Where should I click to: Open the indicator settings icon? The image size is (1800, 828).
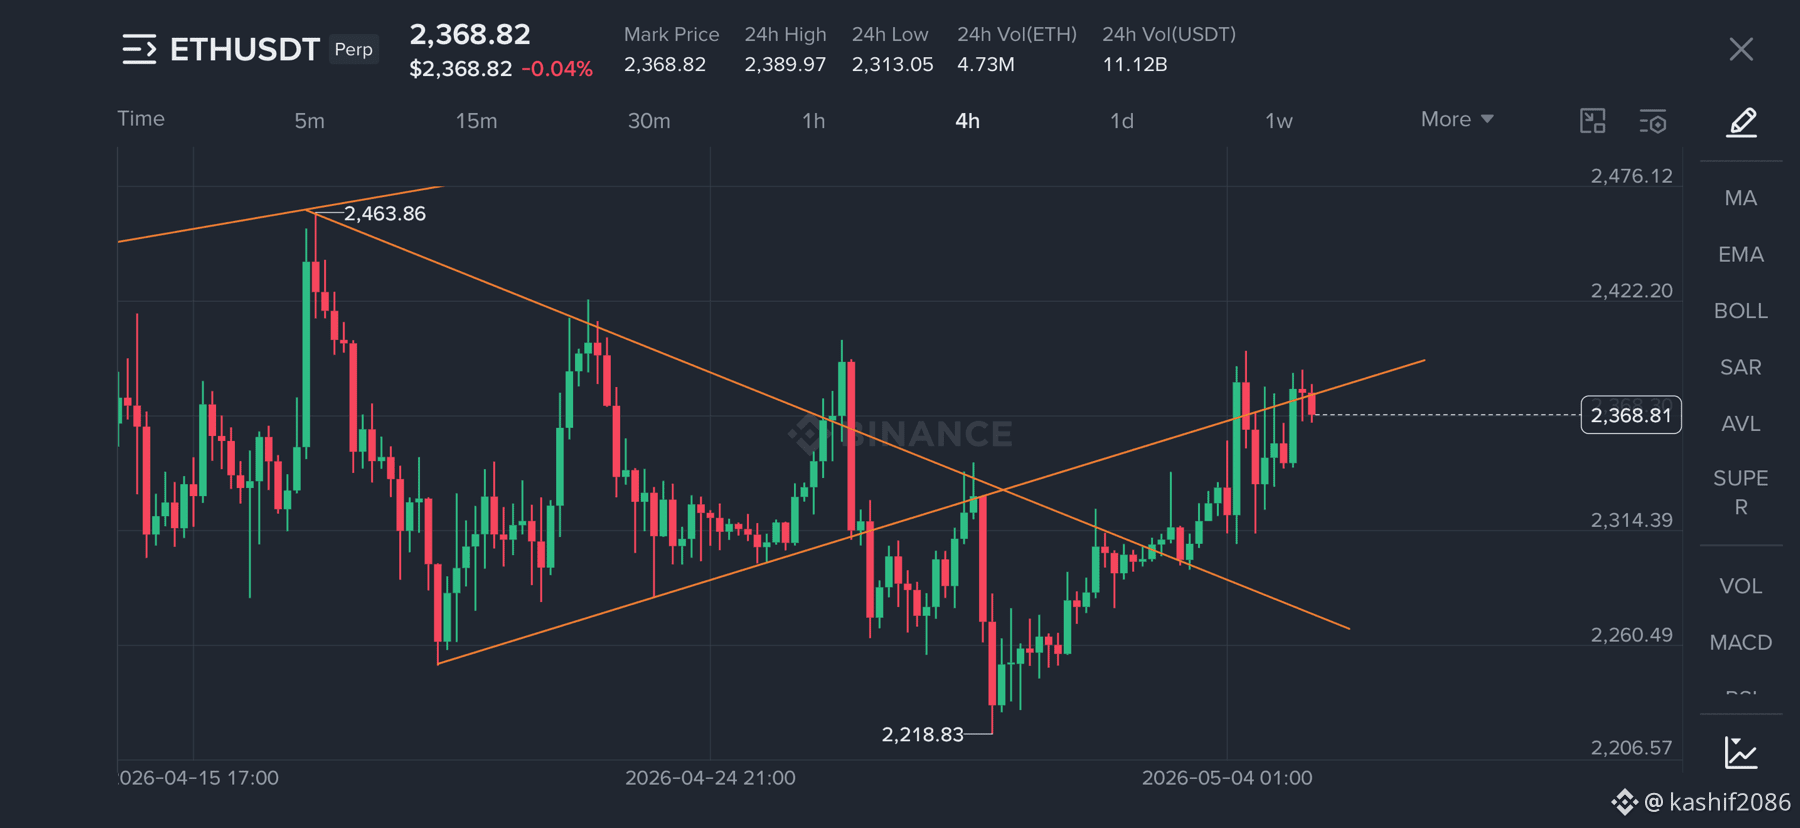(1653, 121)
